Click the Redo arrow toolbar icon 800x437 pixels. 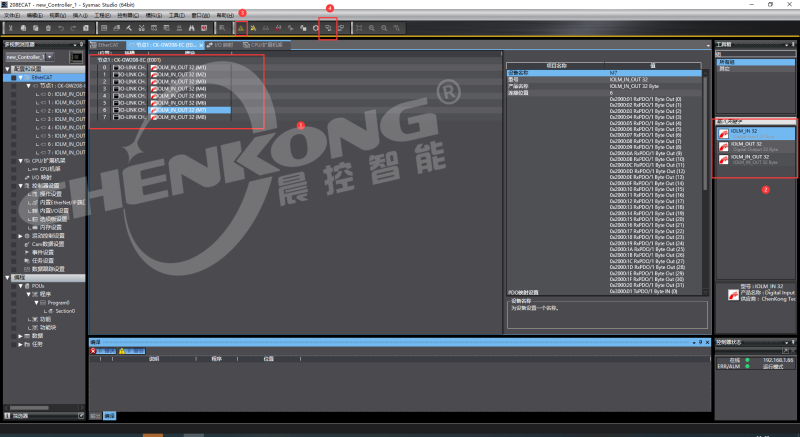(x=73, y=28)
